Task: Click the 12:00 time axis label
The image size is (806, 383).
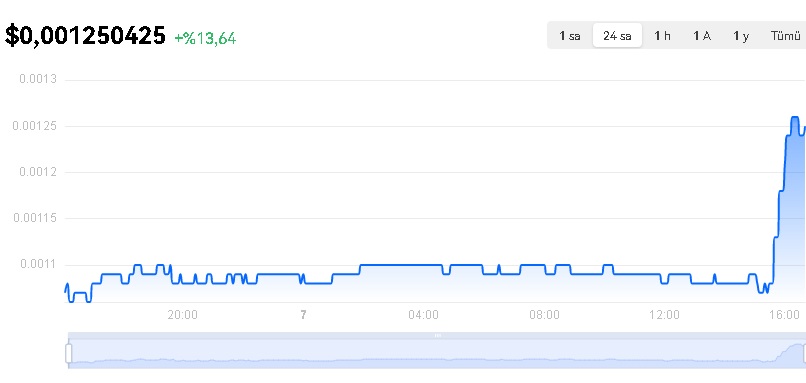Action: point(665,315)
